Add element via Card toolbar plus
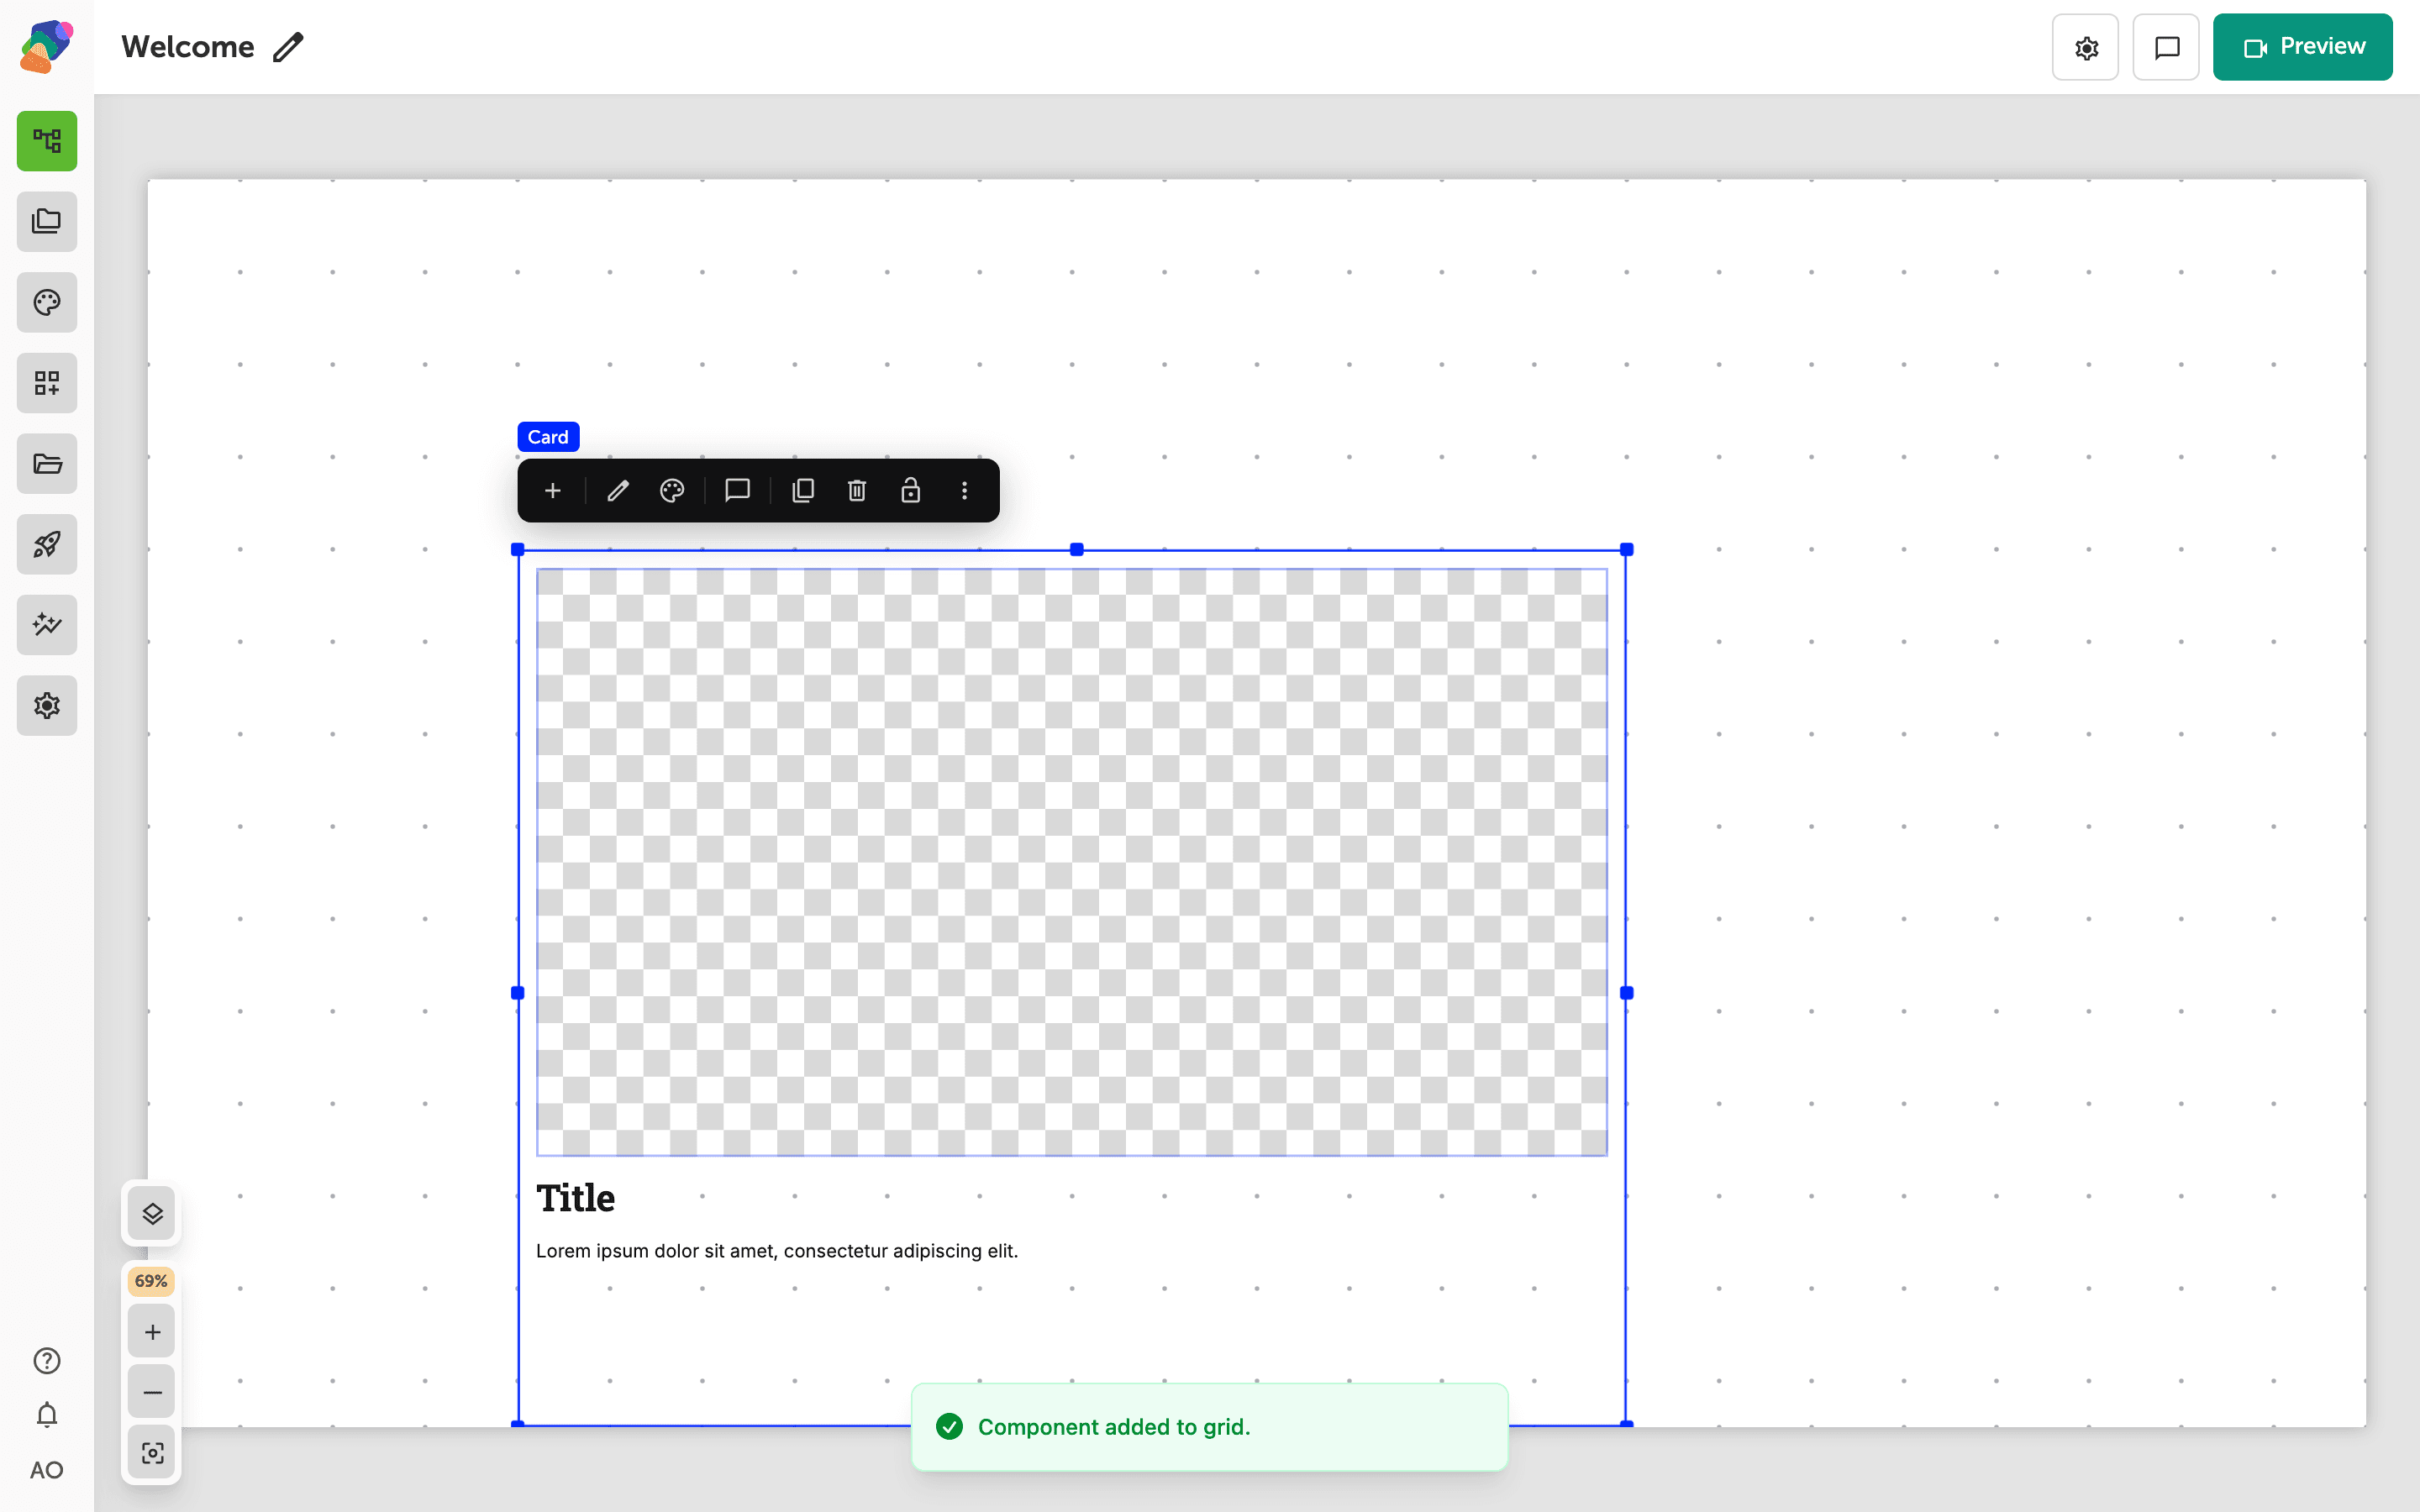 pyautogui.click(x=553, y=490)
